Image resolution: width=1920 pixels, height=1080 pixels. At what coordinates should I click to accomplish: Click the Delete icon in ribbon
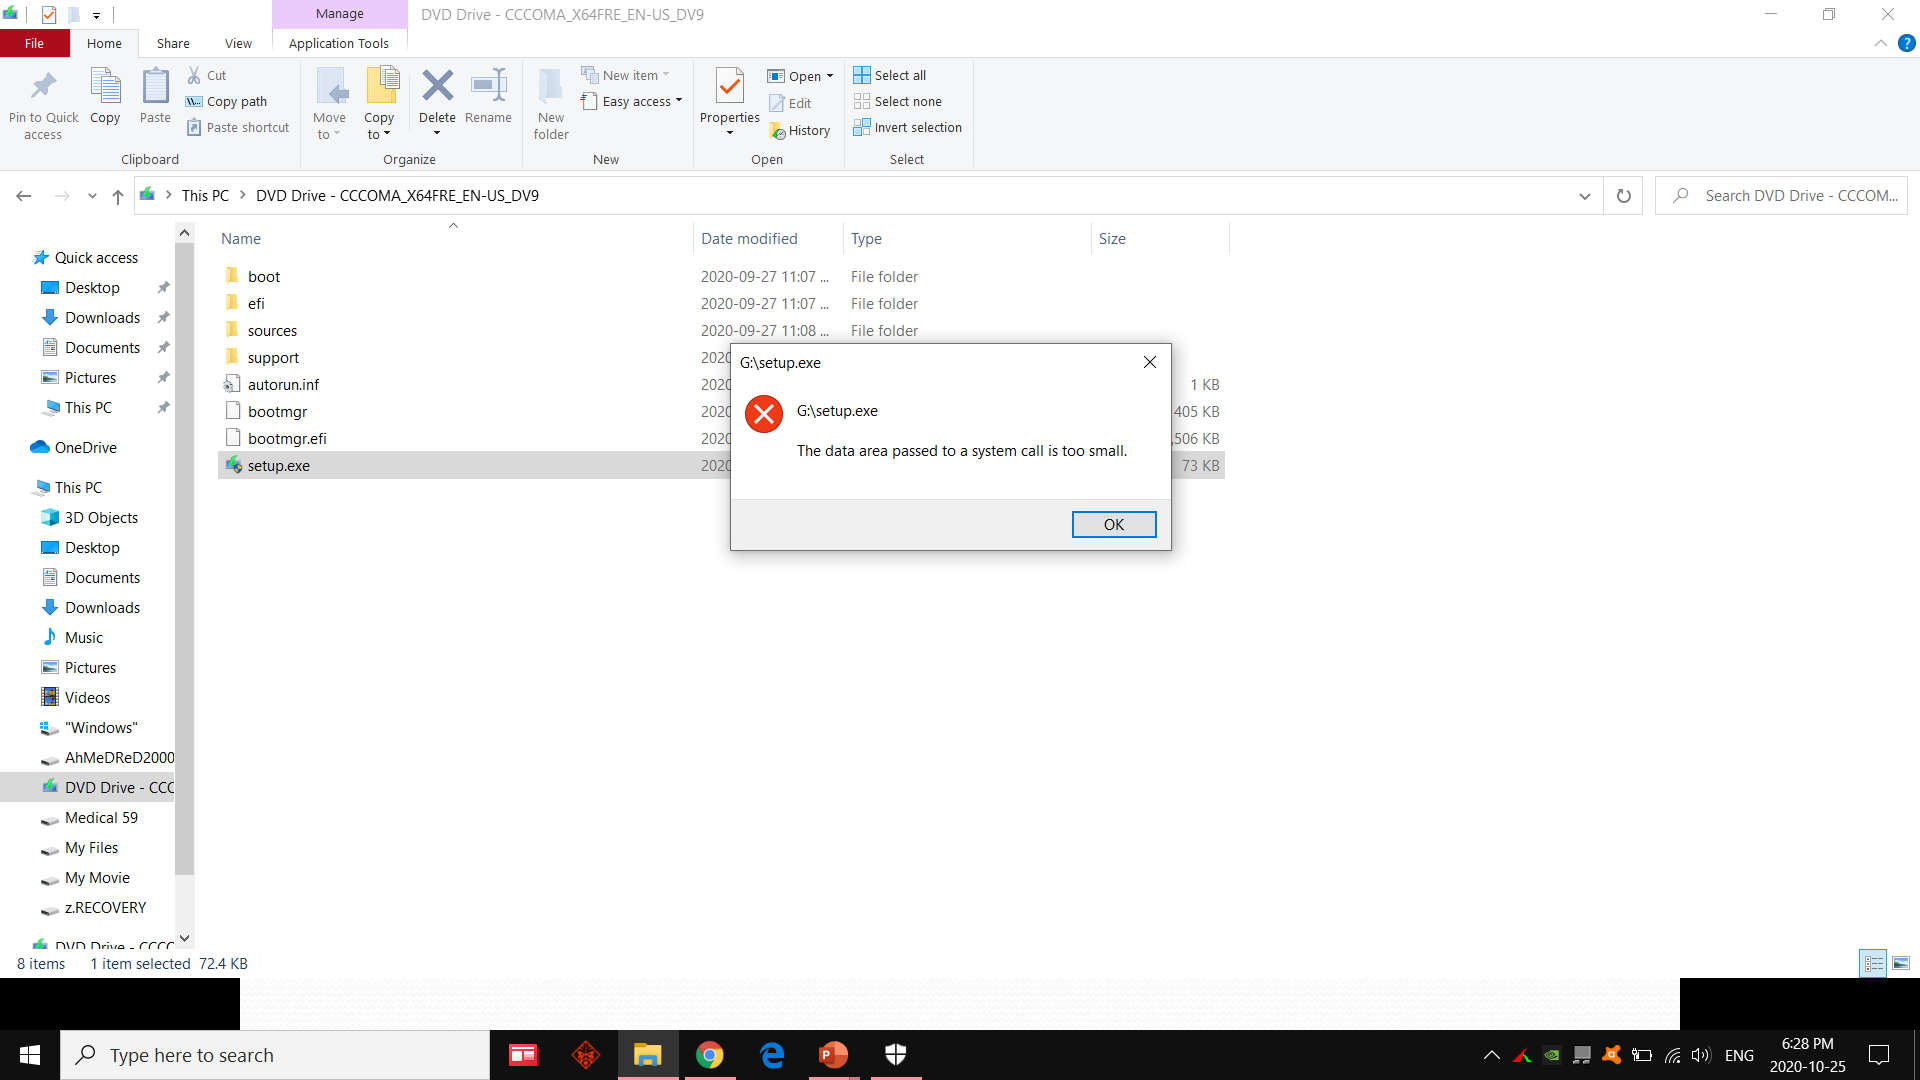(437, 87)
